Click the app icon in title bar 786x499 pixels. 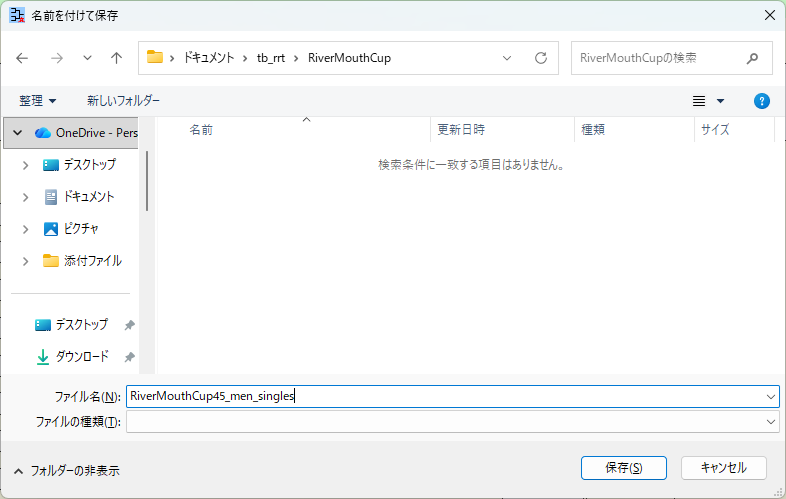pyautogui.click(x=17, y=16)
